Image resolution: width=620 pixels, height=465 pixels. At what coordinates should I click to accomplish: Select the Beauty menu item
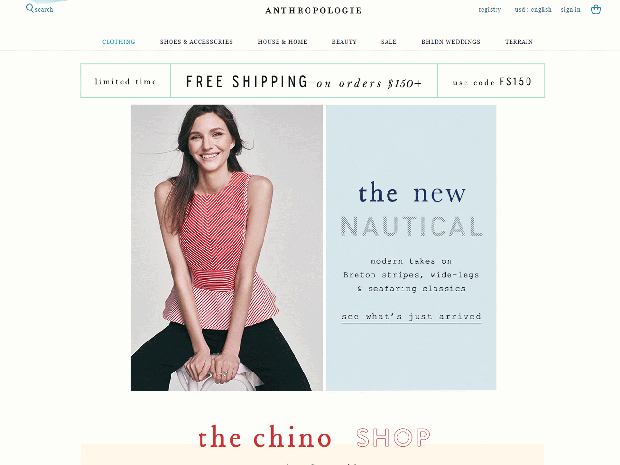344,42
